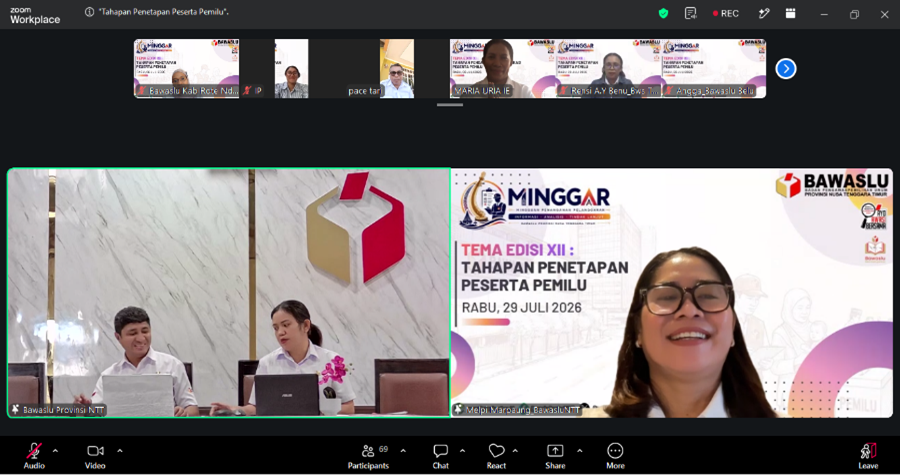Click the Bawaslu Provinsi NTT name label
This screenshot has width=900, height=475.
click(x=59, y=410)
